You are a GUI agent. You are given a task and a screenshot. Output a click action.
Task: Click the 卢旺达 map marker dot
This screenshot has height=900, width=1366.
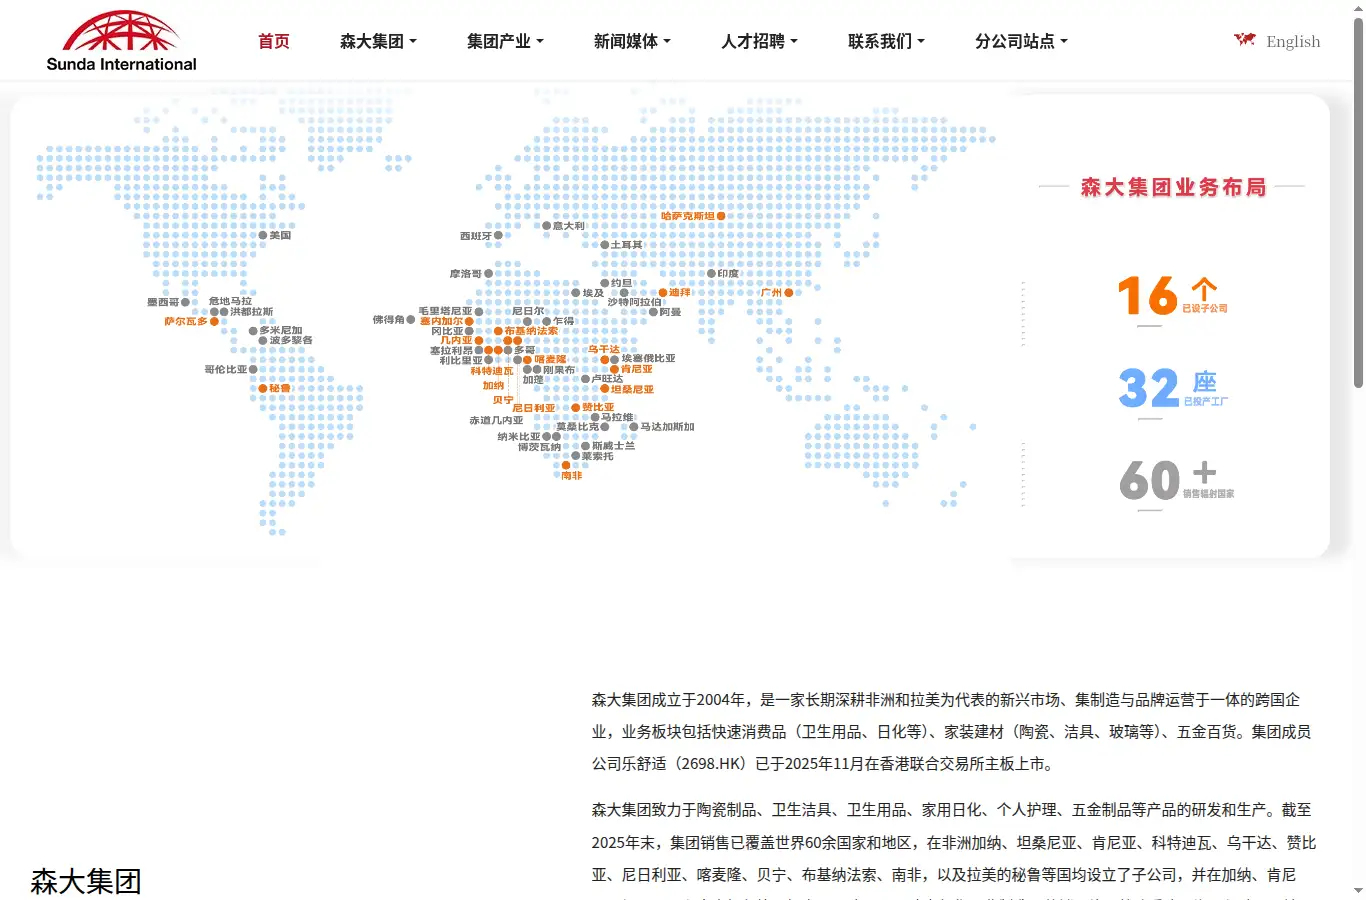click(x=585, y=379)
